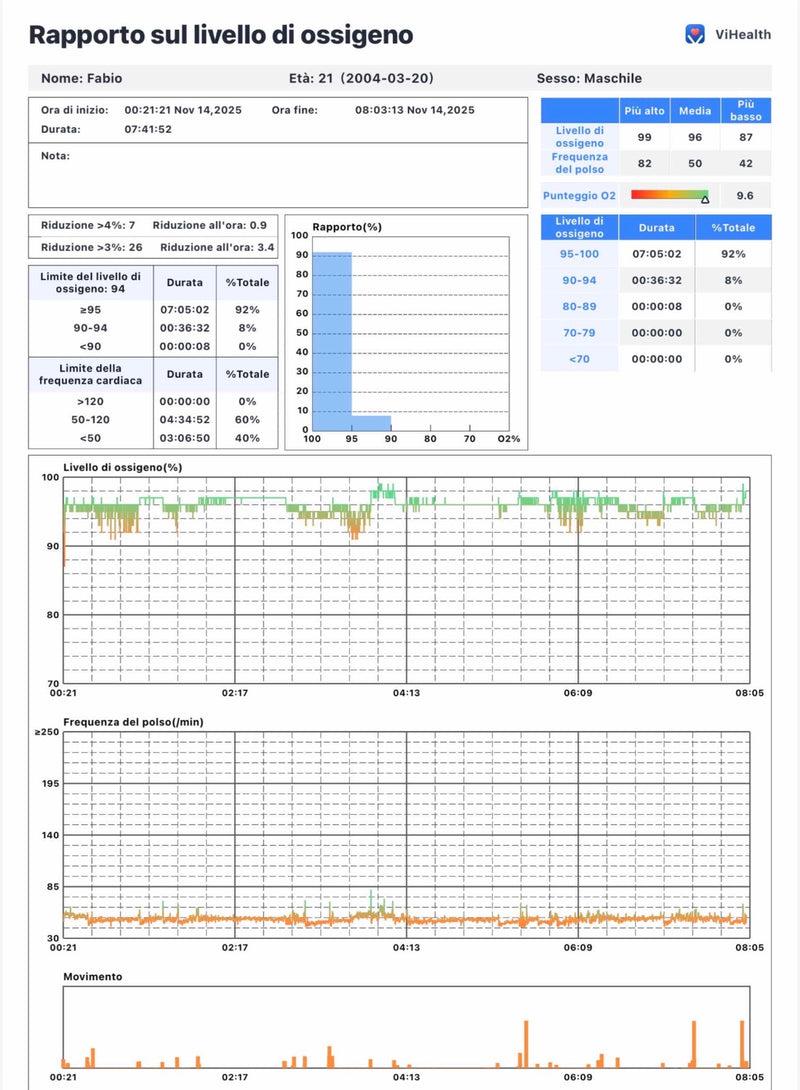Select the blue 70-79 oxygen range
This screenshot has width=800, height=1090.
click(x=579, y=333)
